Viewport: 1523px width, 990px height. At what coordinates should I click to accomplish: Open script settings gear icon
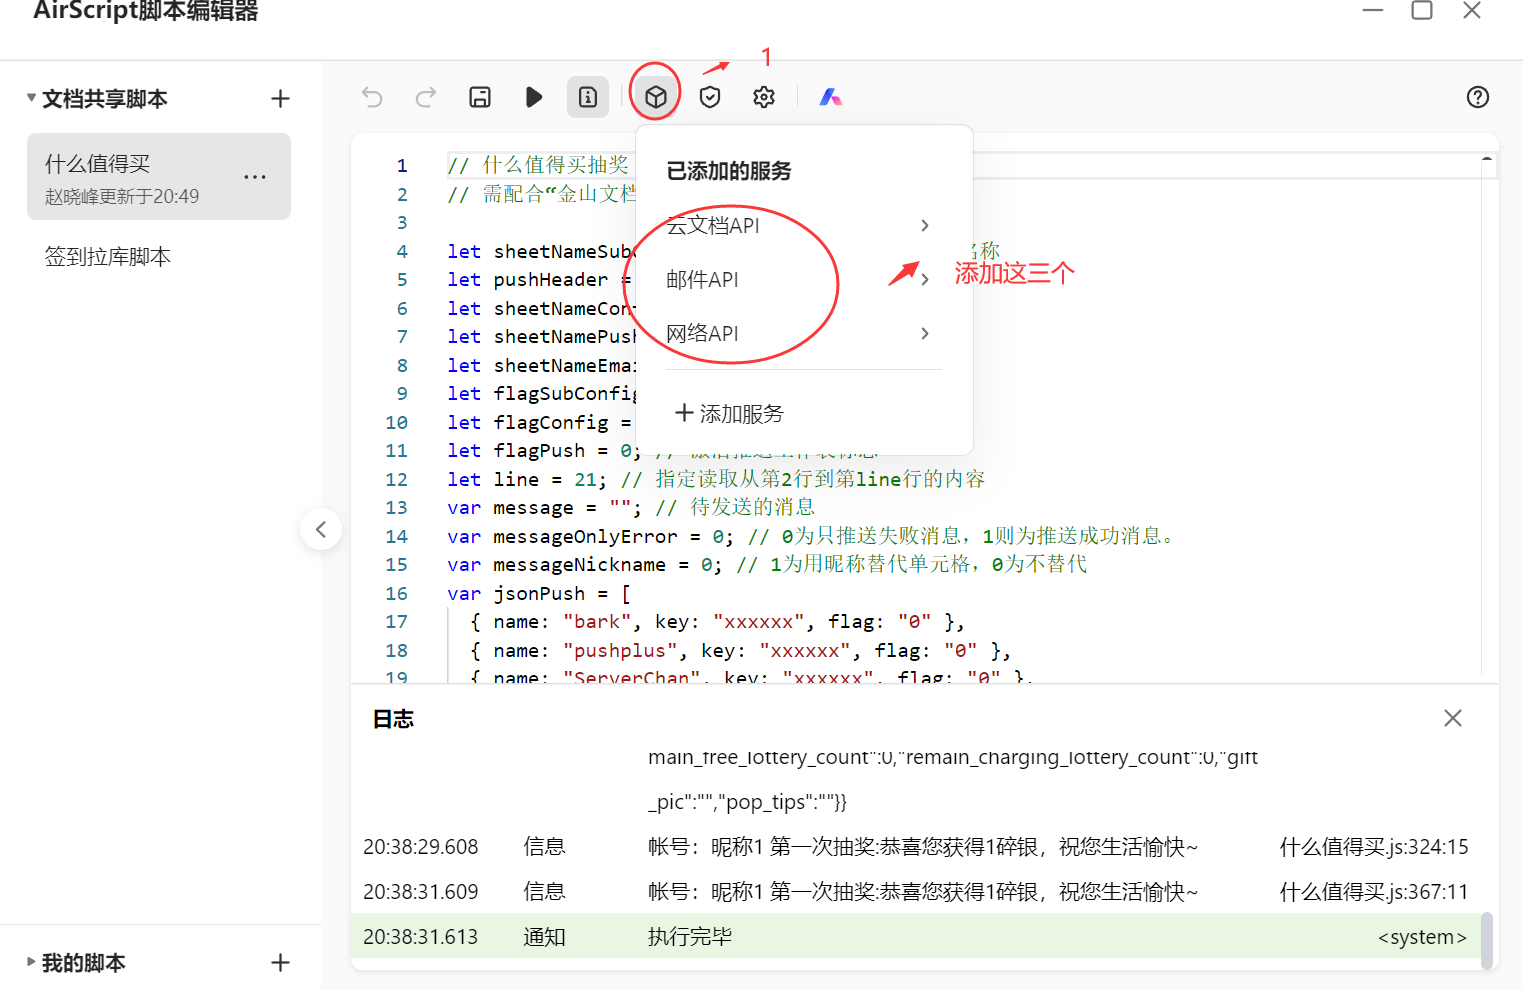click(x=764, y=97)
